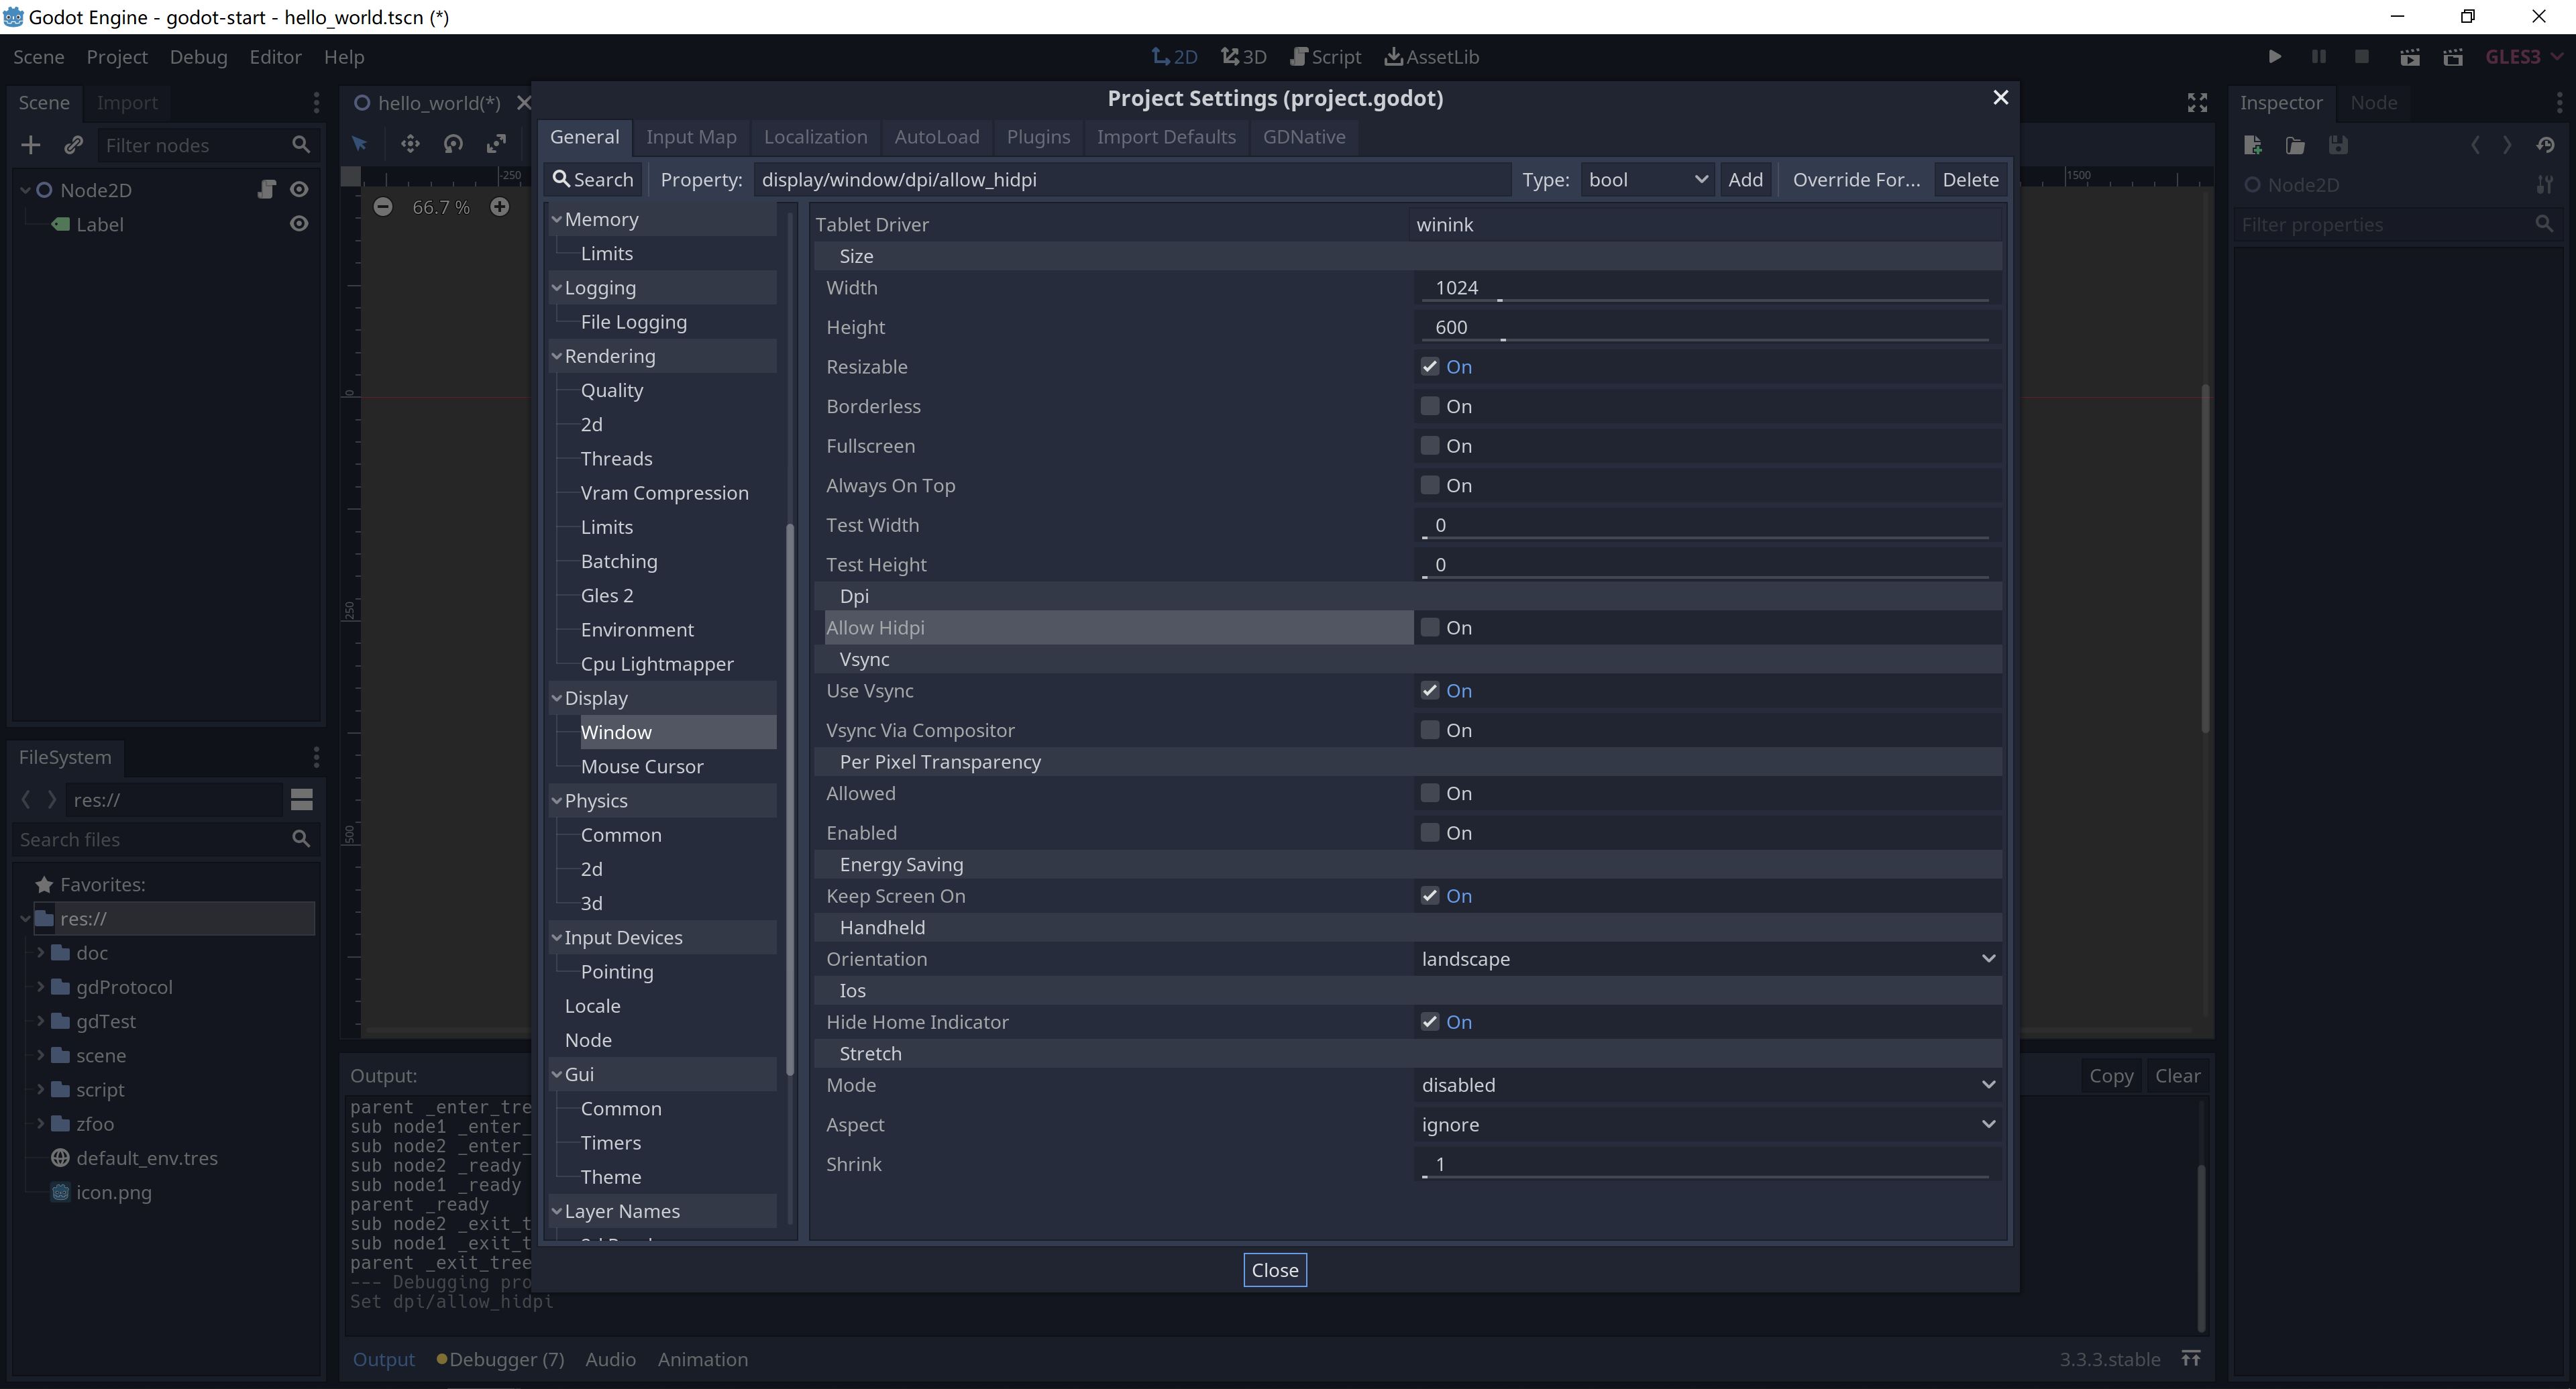This screenshot has height=1389, width=2576.
Task: Zoom out the 2D viewport
Action: [x=383, y=207]
